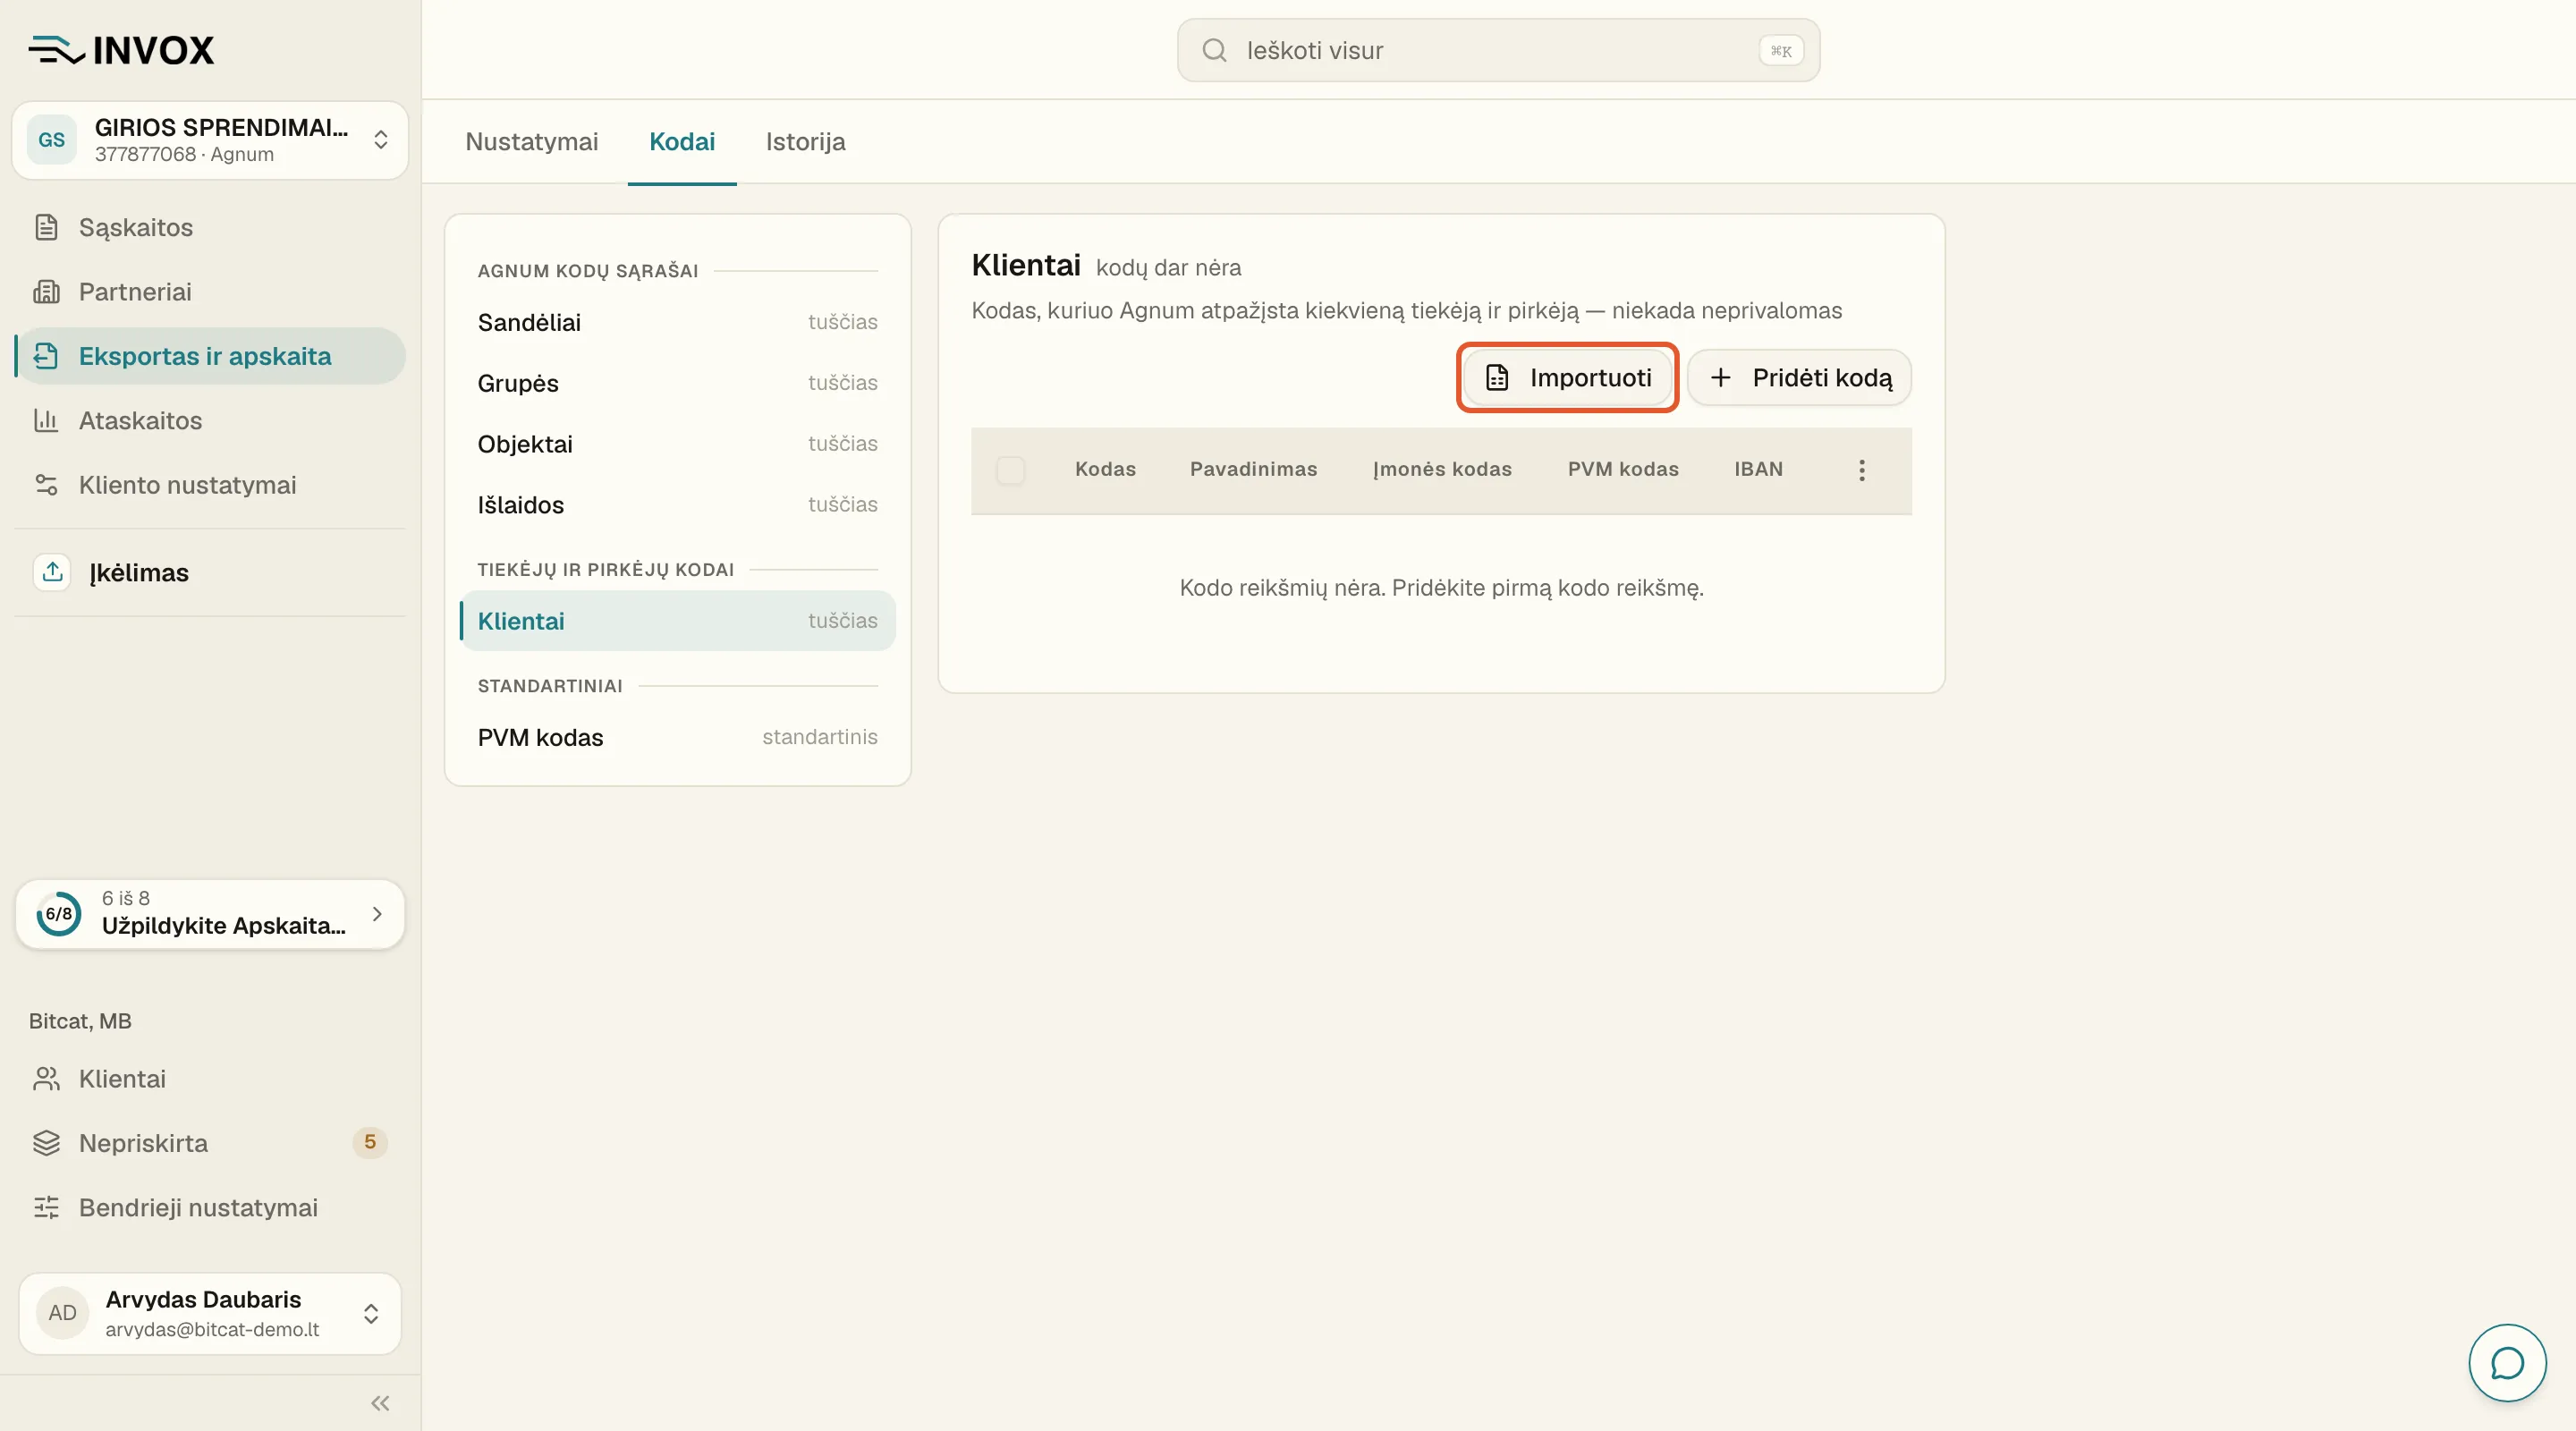Open the Išlaidos code list
This screenshot has height=1431, width=2576.
pyautogui.click(x=677, y=505)
